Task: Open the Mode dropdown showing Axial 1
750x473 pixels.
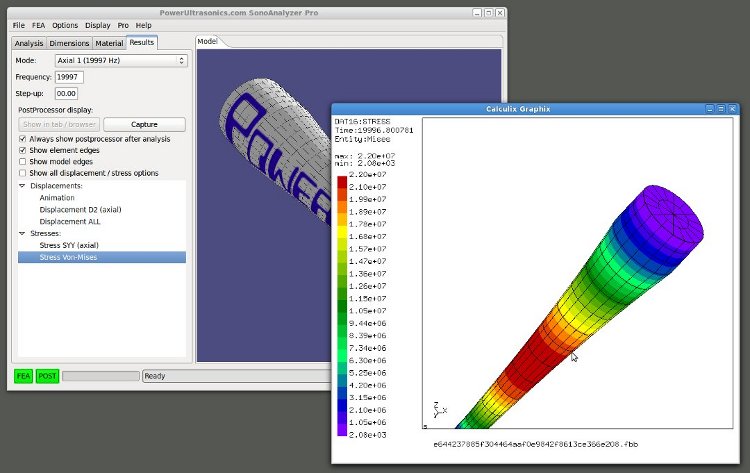Action: (121, 60)
